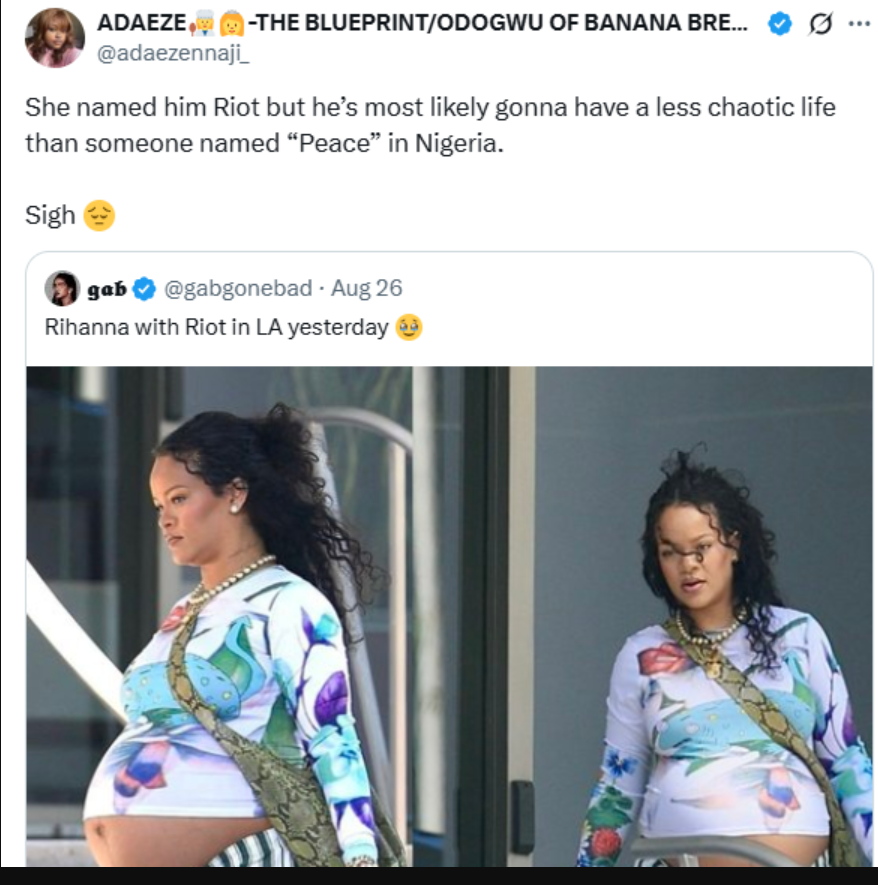Viewport: 878px width, 885px height.
Task: Click the "She named him Riot" tweet text
Action: coord(430,124)
